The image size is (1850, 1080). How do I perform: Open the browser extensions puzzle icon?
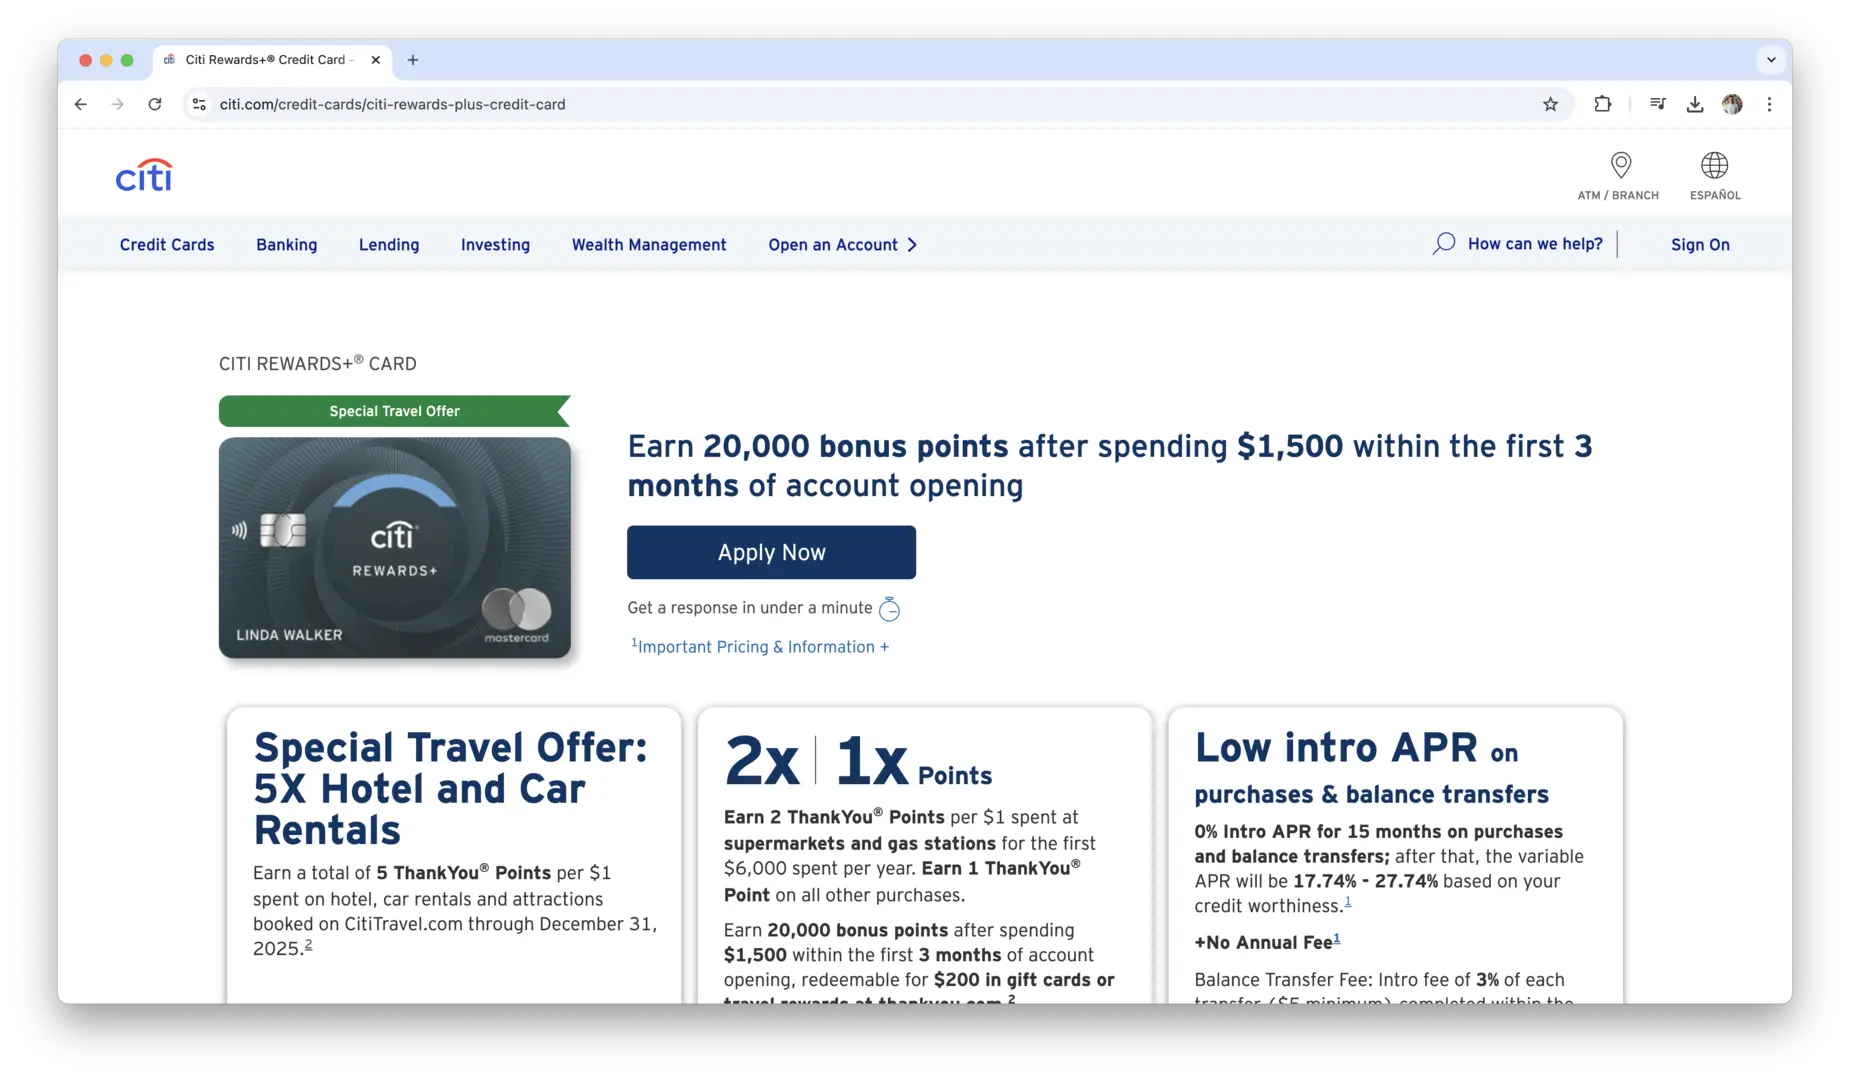[1602, 104]
